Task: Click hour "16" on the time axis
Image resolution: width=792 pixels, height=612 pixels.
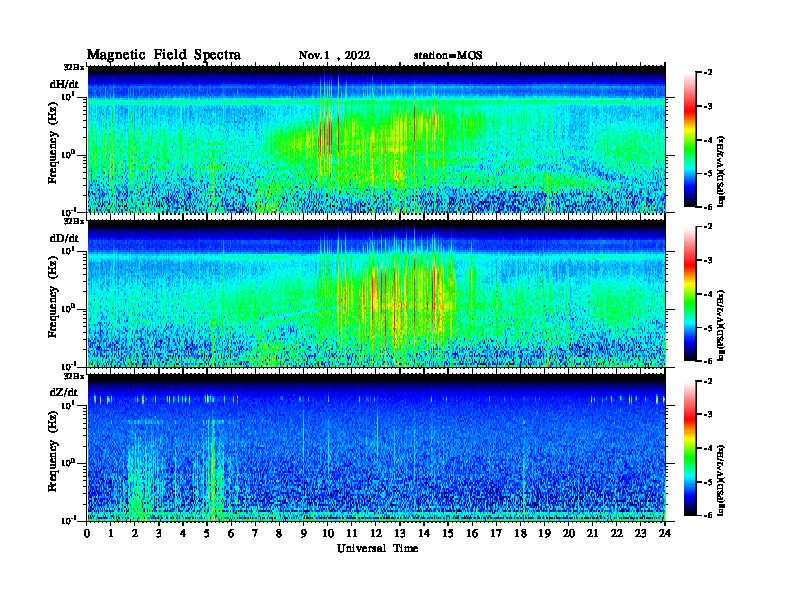Action: pos(472,533)
